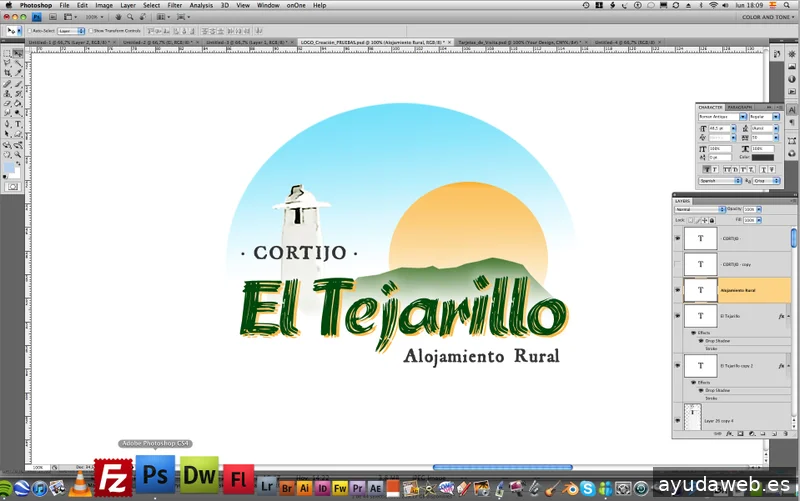Open Auto-Select Layer dropdown in options bar
Image resolution: width=800 pixels, height=501 pixels.
pyautogui.click(x=71, y=31)
